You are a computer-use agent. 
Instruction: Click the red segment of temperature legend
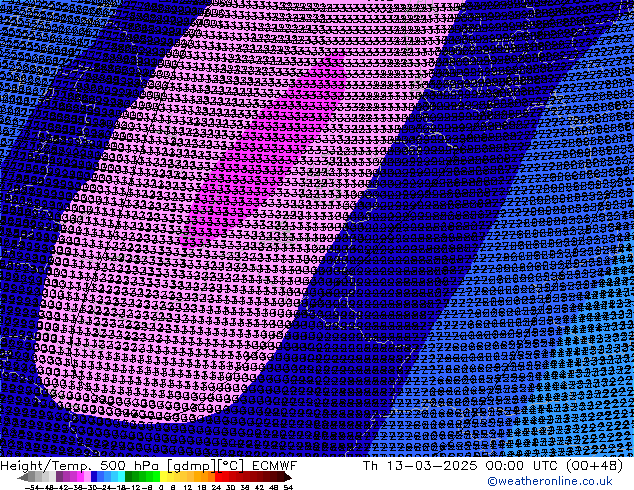click(228, 477)
